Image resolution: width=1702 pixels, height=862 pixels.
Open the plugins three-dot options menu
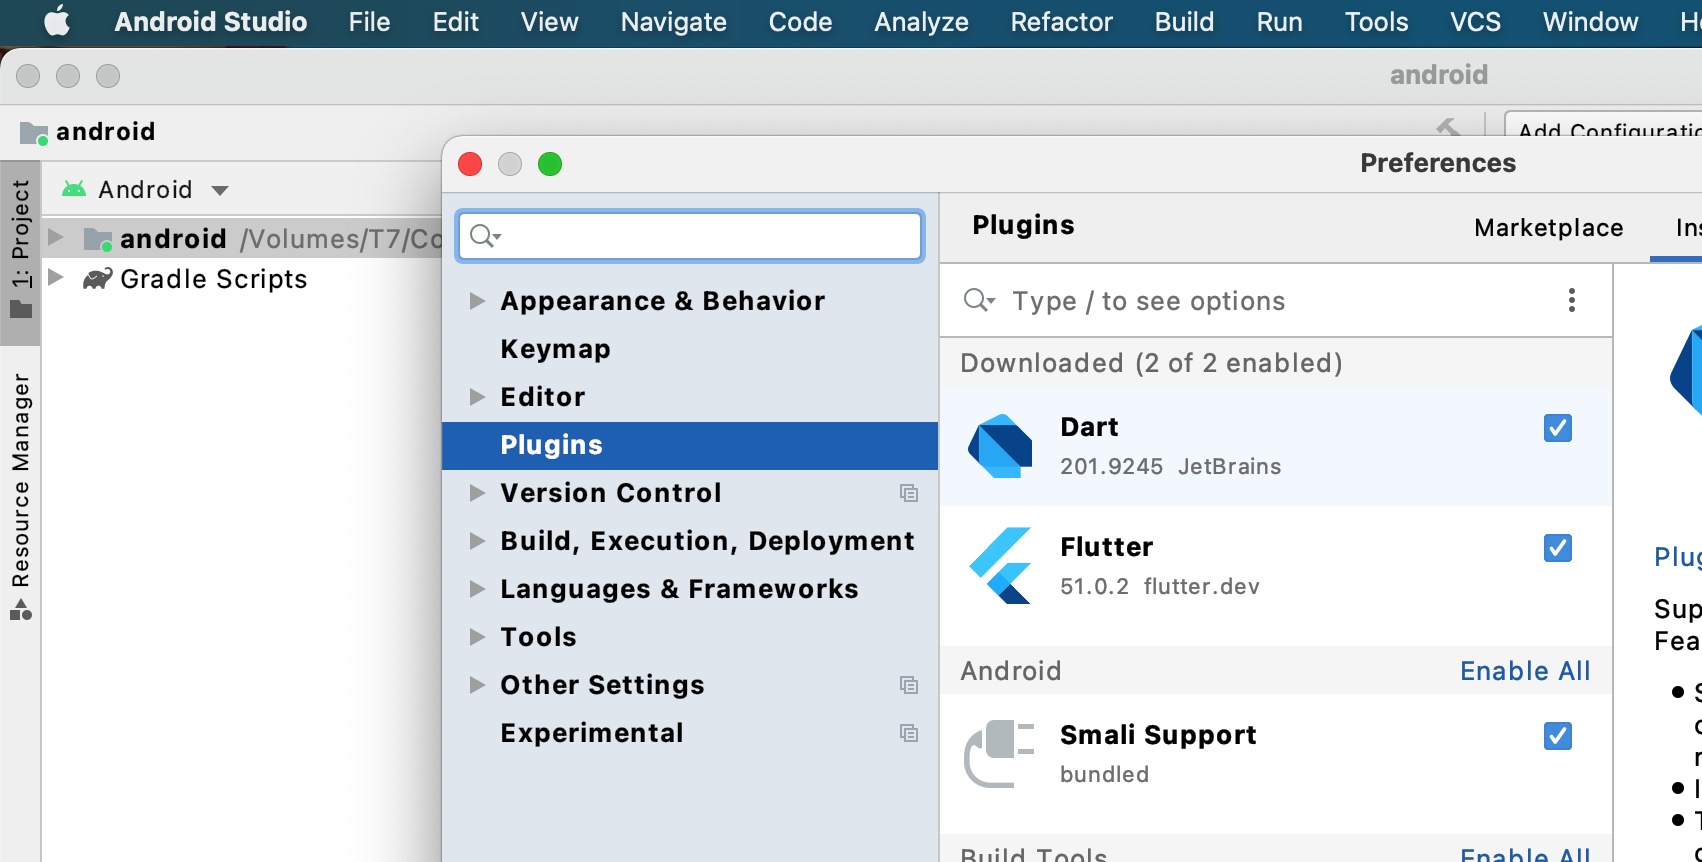pyautogui.click(x=1571, y=300)
